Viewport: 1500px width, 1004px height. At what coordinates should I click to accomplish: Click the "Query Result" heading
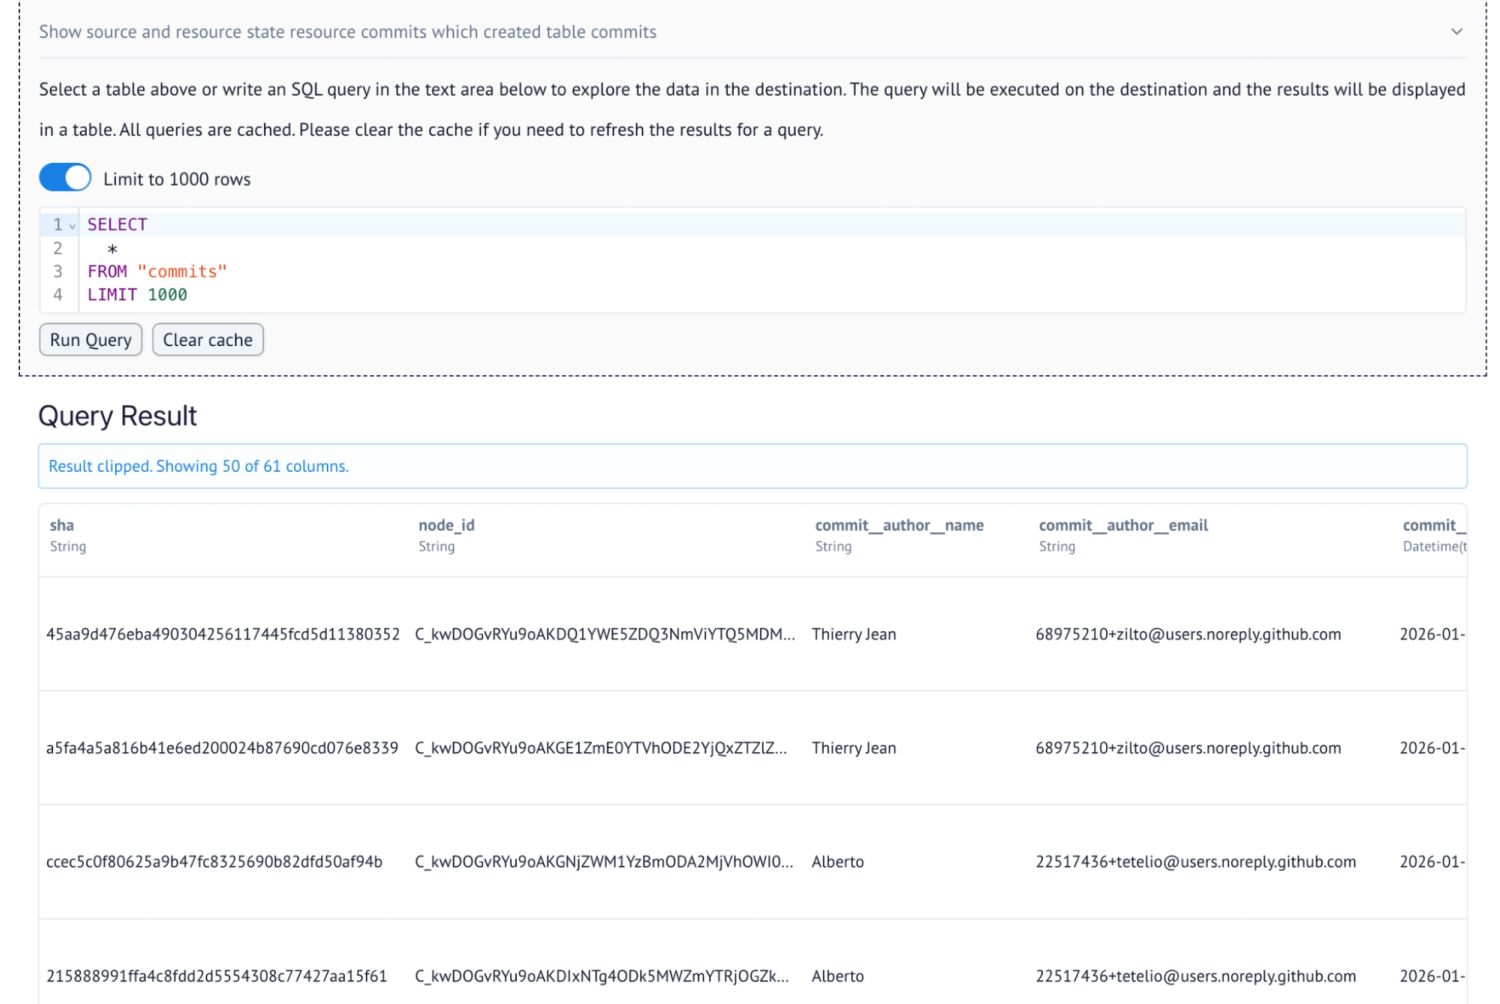click(116, 416)
